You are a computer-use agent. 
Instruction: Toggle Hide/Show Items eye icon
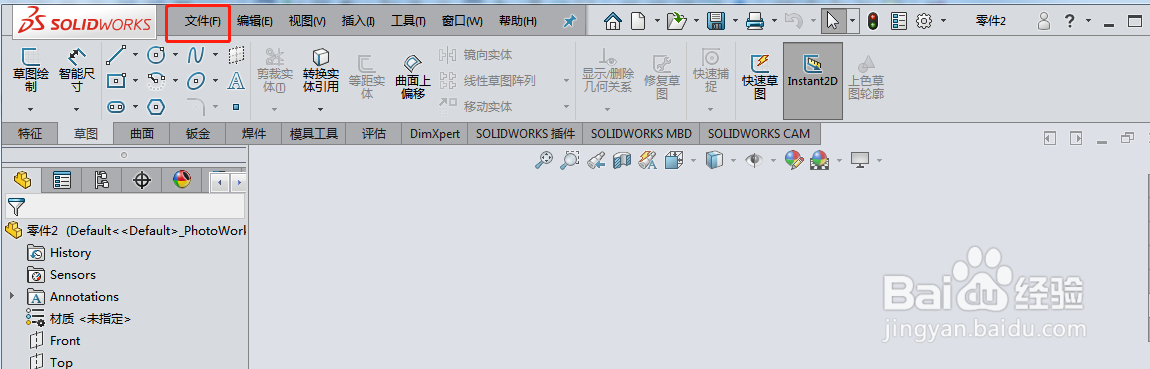click(x=754, y=160)
